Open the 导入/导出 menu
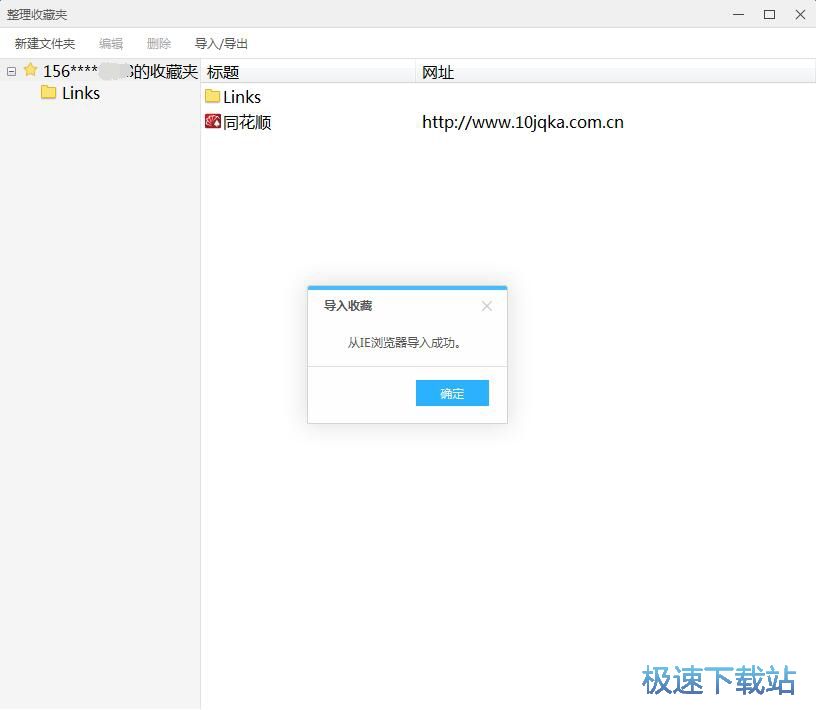Image resolution: width=816 pixels, height=710 pixels. (221, 44)
